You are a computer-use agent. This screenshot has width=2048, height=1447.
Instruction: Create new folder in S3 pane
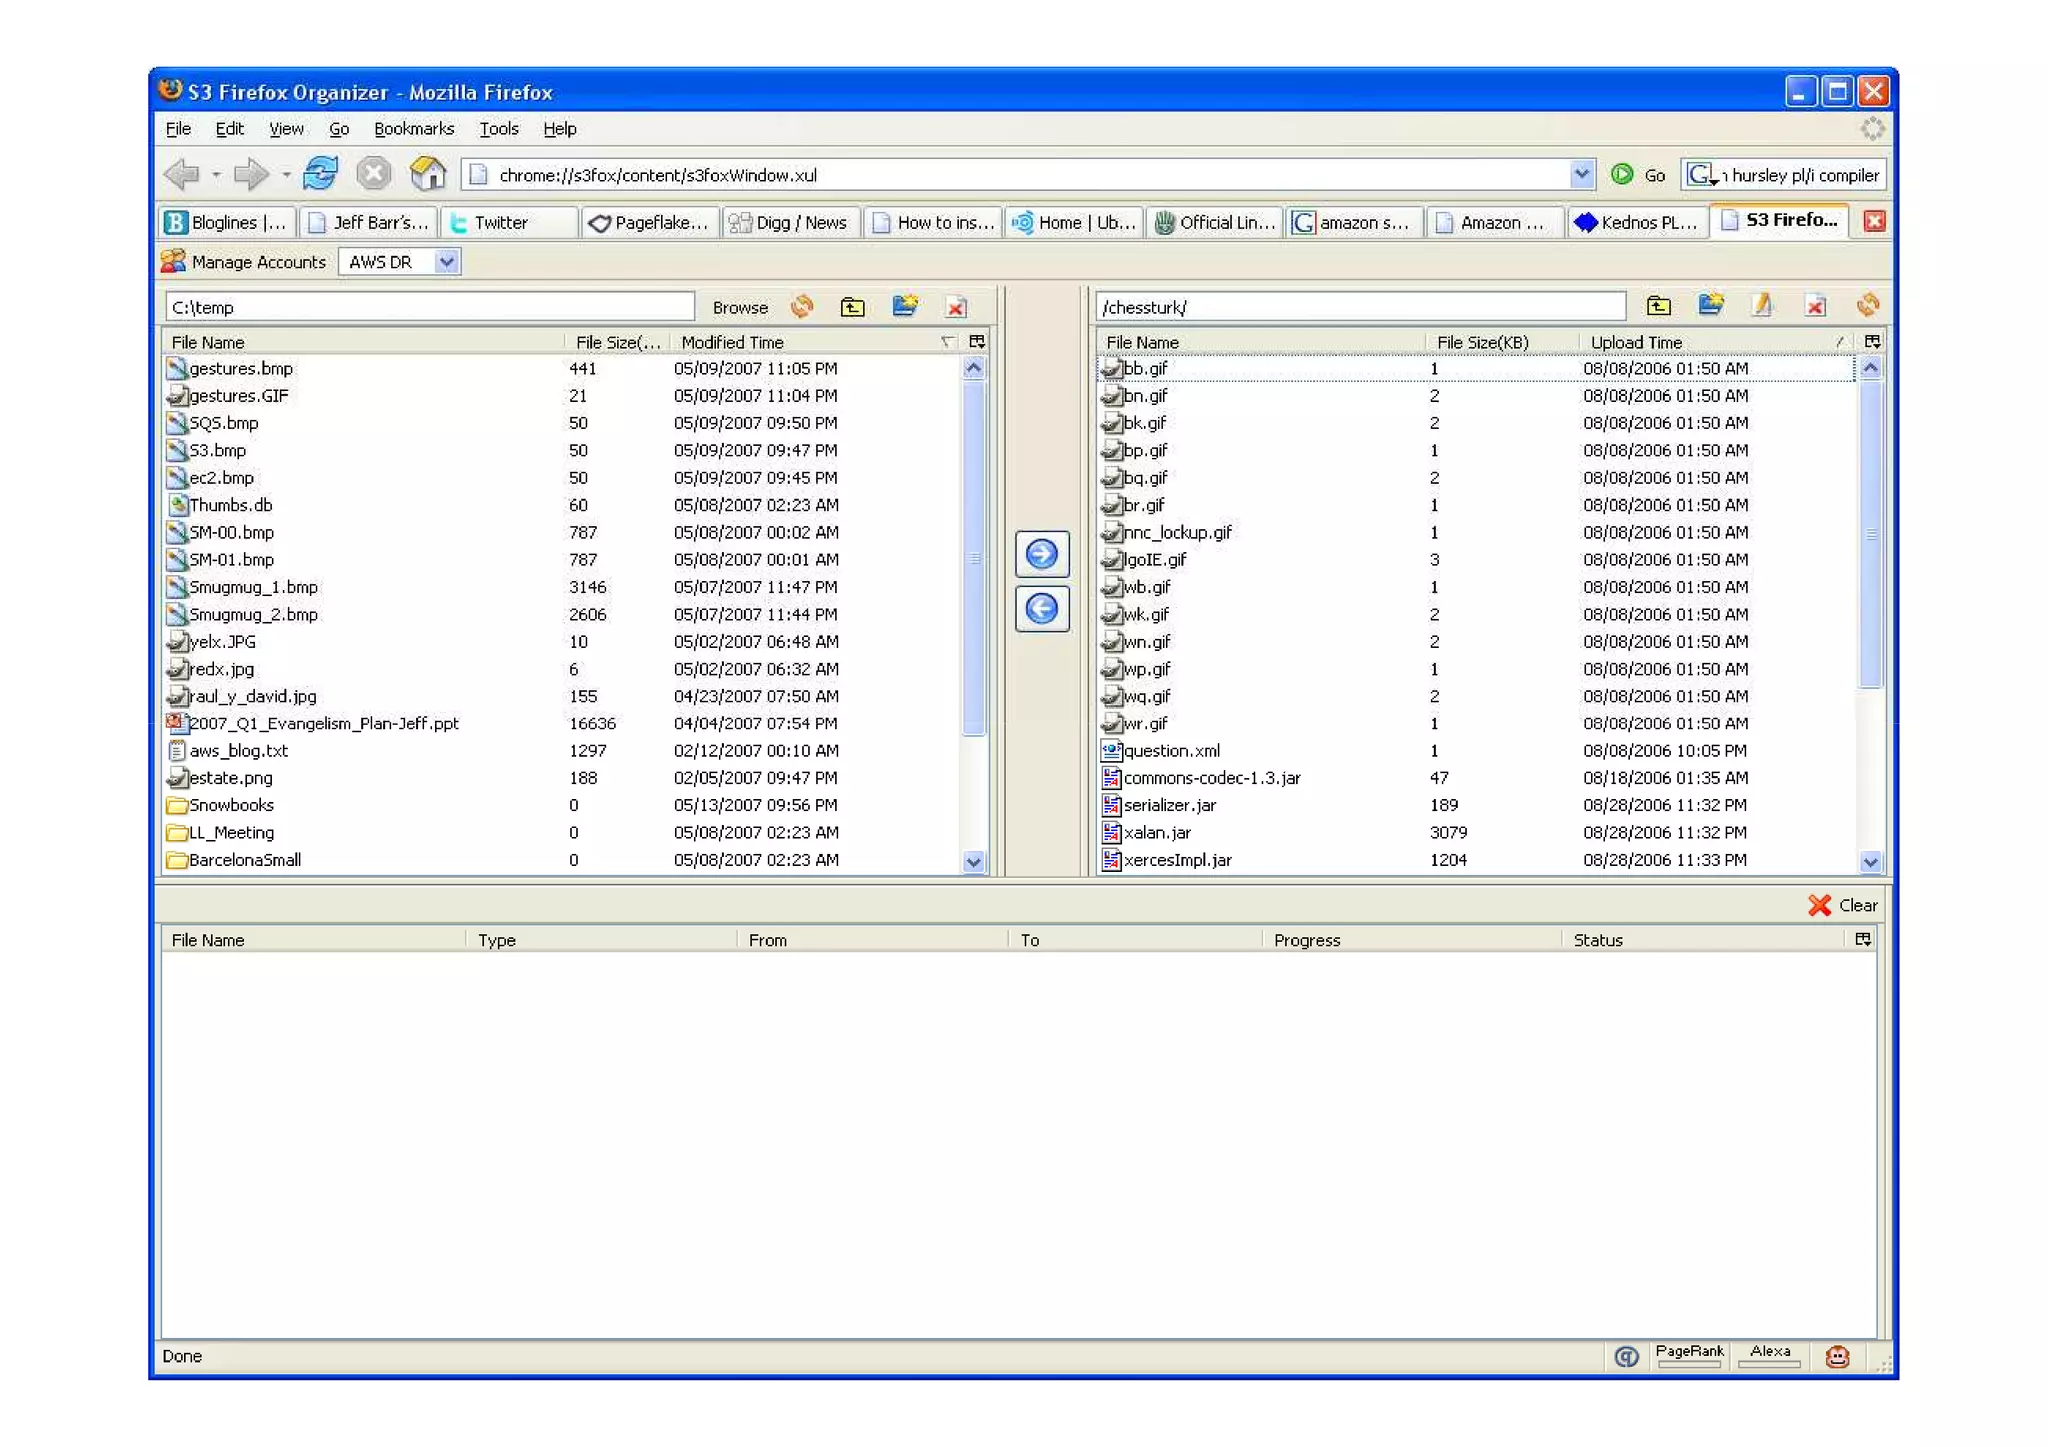click(x=1710, y=305)
